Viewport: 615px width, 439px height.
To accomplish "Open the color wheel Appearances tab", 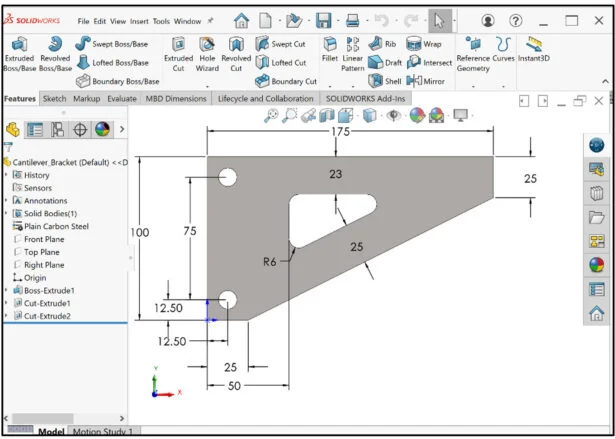I will tap(101, 129).
